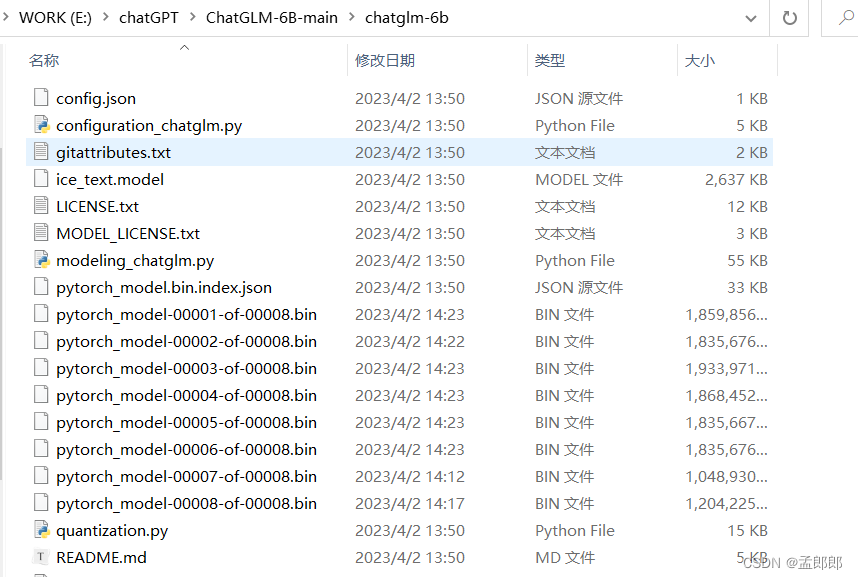Select pytorch_model-00007-of-00008.bin file name
The height and width of the screenshot is (579, 858).
[186, 477]
